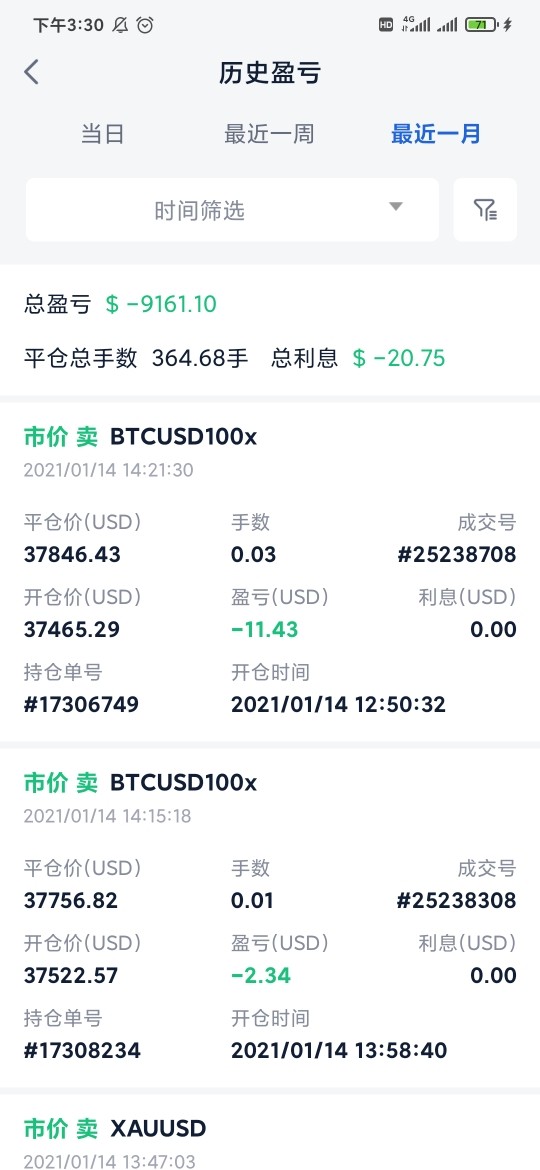Select the 最近一月 tab
Screen dimensions: 540x1170
point(436,134)
